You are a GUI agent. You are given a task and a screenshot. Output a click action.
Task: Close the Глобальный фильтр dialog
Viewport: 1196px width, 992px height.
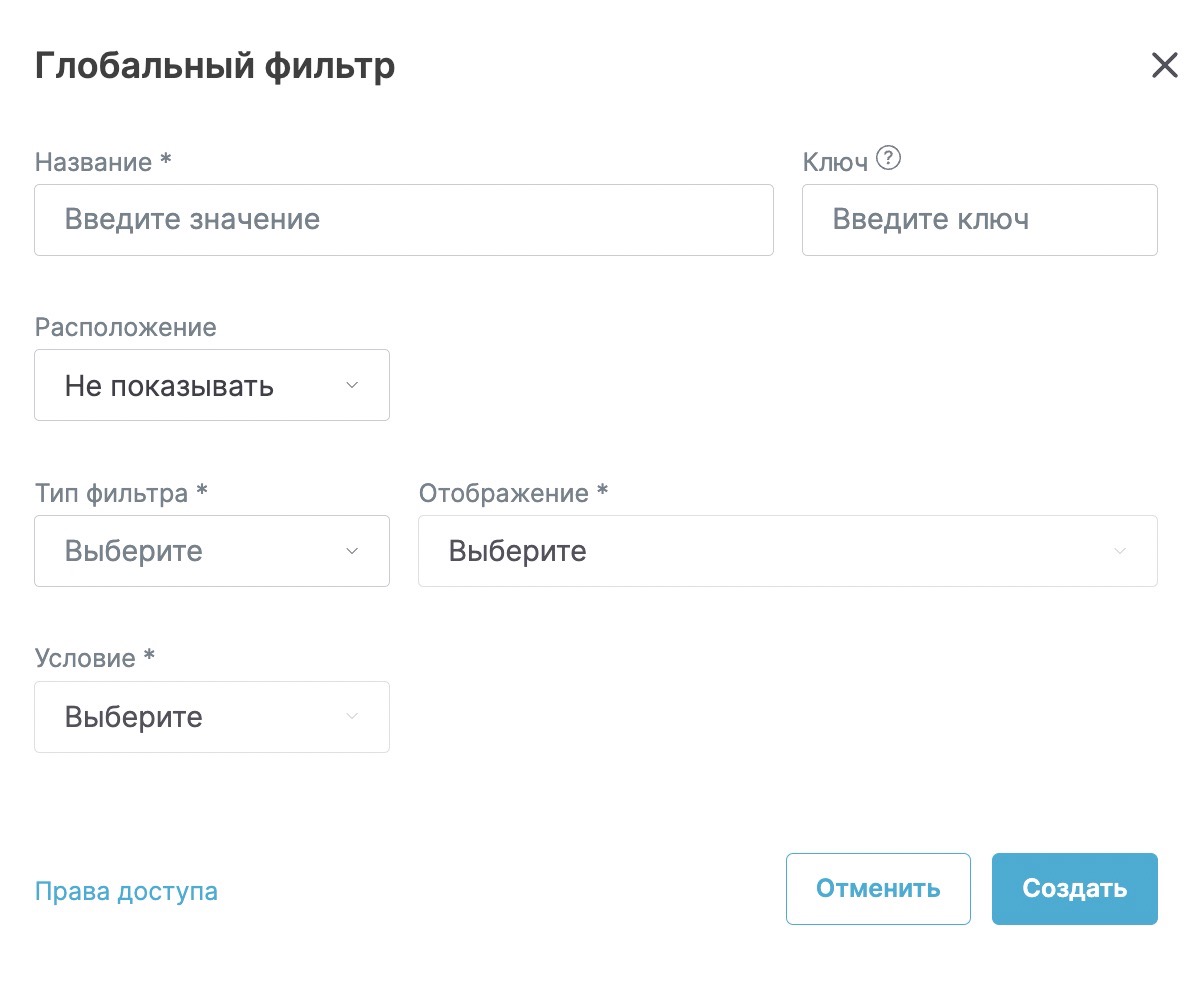[x=1164, y=66]
